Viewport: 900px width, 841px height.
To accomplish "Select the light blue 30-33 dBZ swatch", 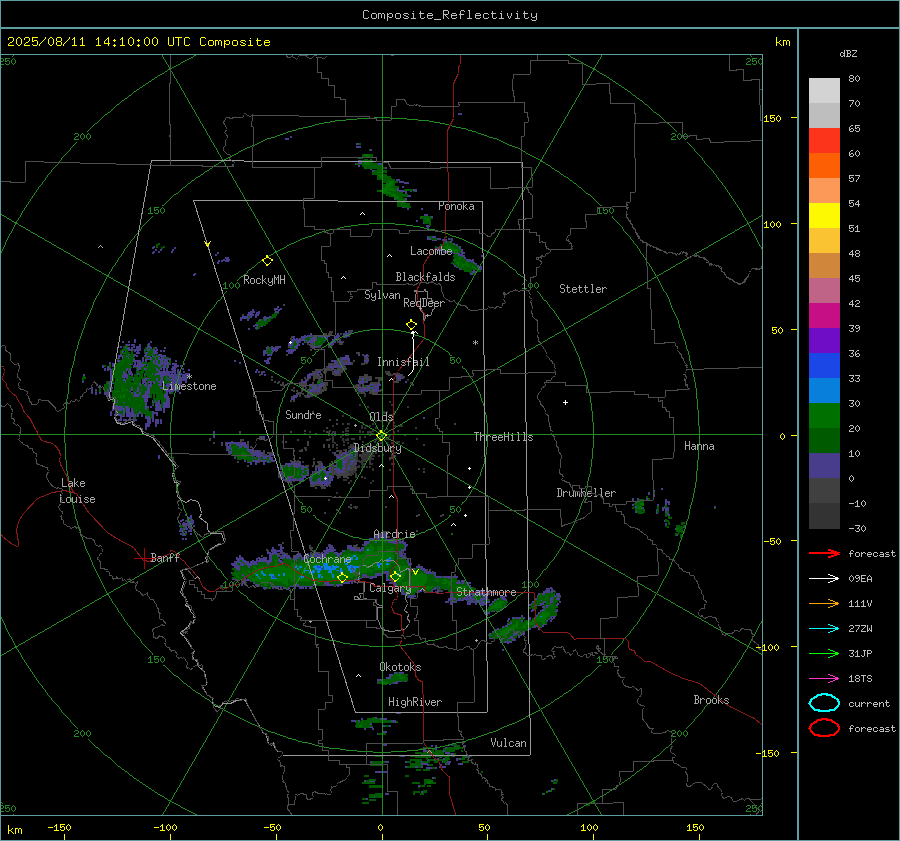I will (824, 390).
